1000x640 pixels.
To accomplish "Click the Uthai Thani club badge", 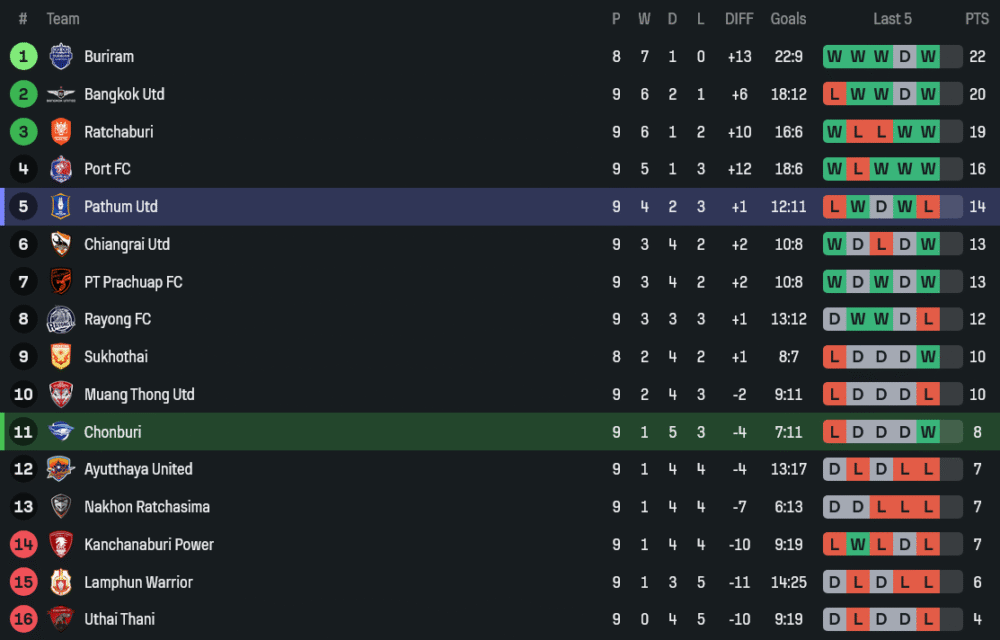I will coord(61,619).
